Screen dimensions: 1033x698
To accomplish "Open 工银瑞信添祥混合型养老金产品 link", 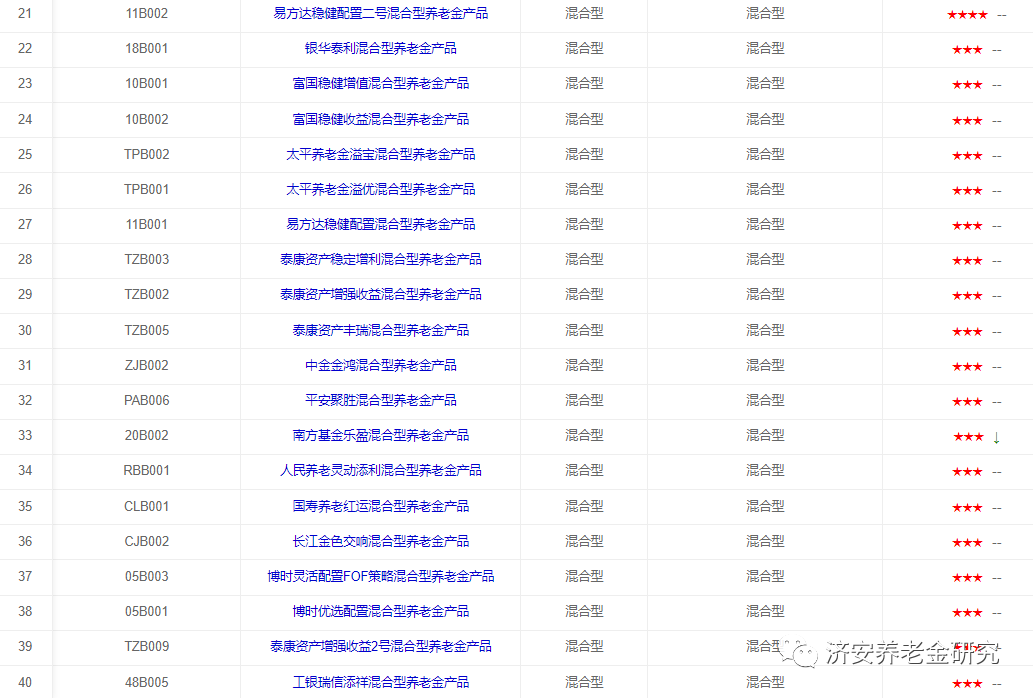I will click(380, 682).
